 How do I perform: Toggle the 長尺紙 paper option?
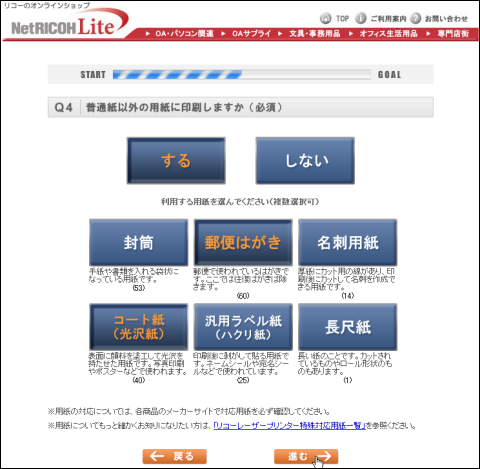348,327
